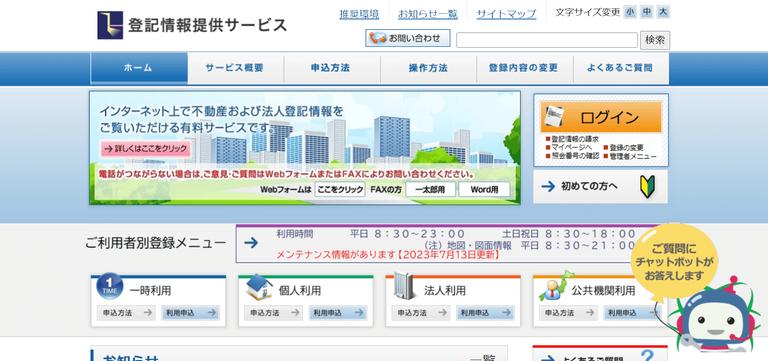Screen dimensions: 768x361
Task: Click the お問い合わせ contact button
Action: (x=408, y=38)
